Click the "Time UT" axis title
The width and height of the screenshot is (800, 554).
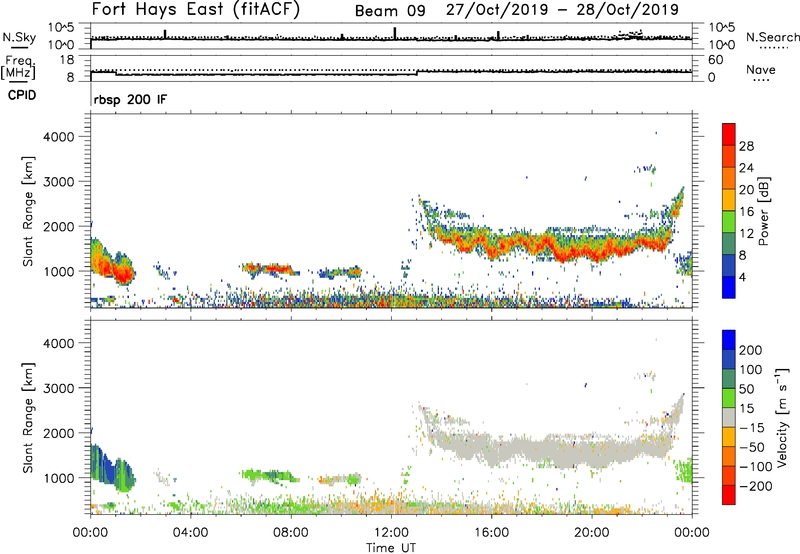pos(391,547)
